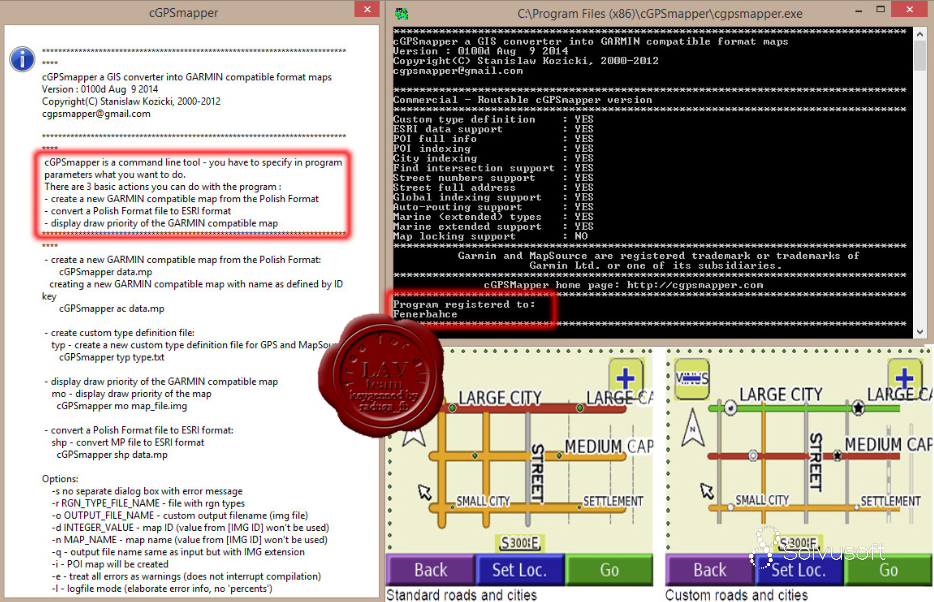This screenshot has width=934, height=602.
Task: Click Go on the Custom roads map
Action: [888, 570]
